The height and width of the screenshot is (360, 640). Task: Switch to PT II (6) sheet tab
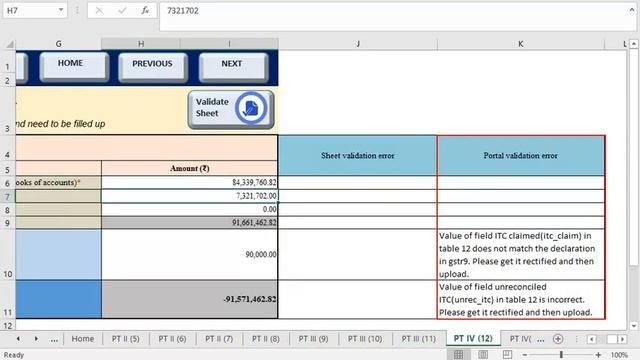click(172, 339)
